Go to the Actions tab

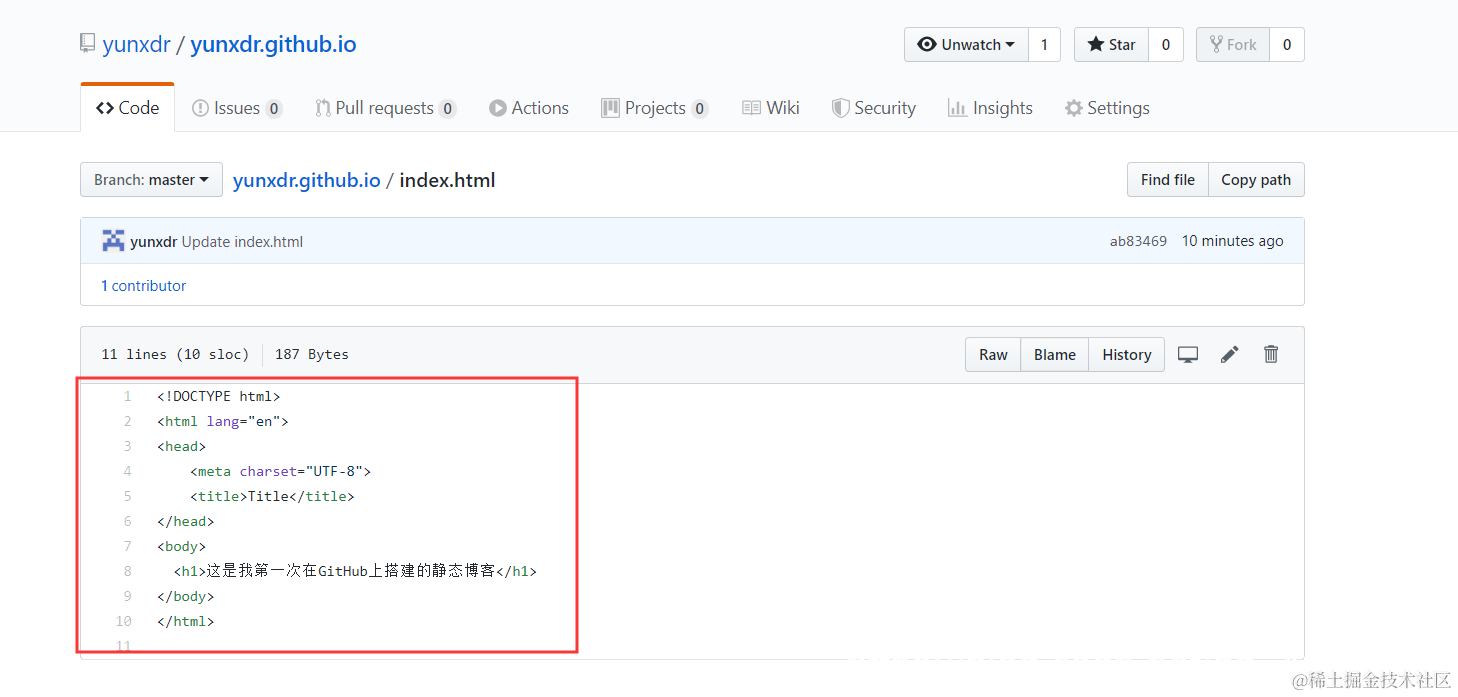(529, 108)
